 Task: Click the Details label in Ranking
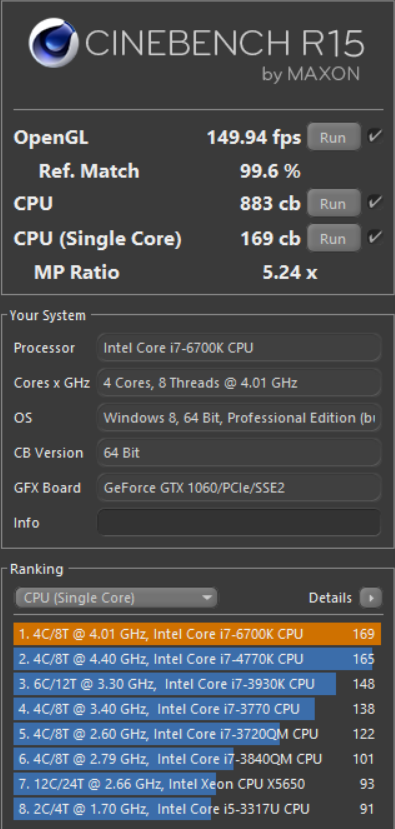click(330, 598)
